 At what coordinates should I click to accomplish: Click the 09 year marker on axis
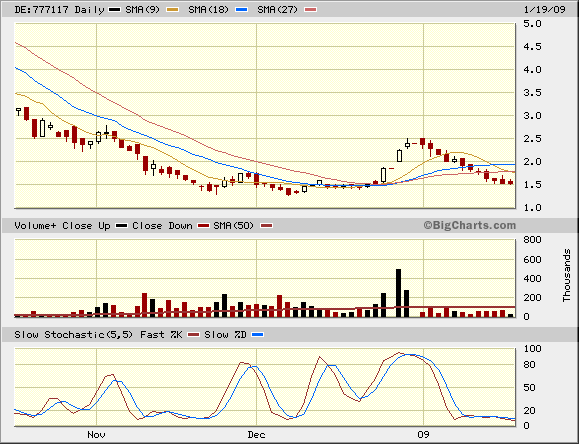tap(424, 435)
